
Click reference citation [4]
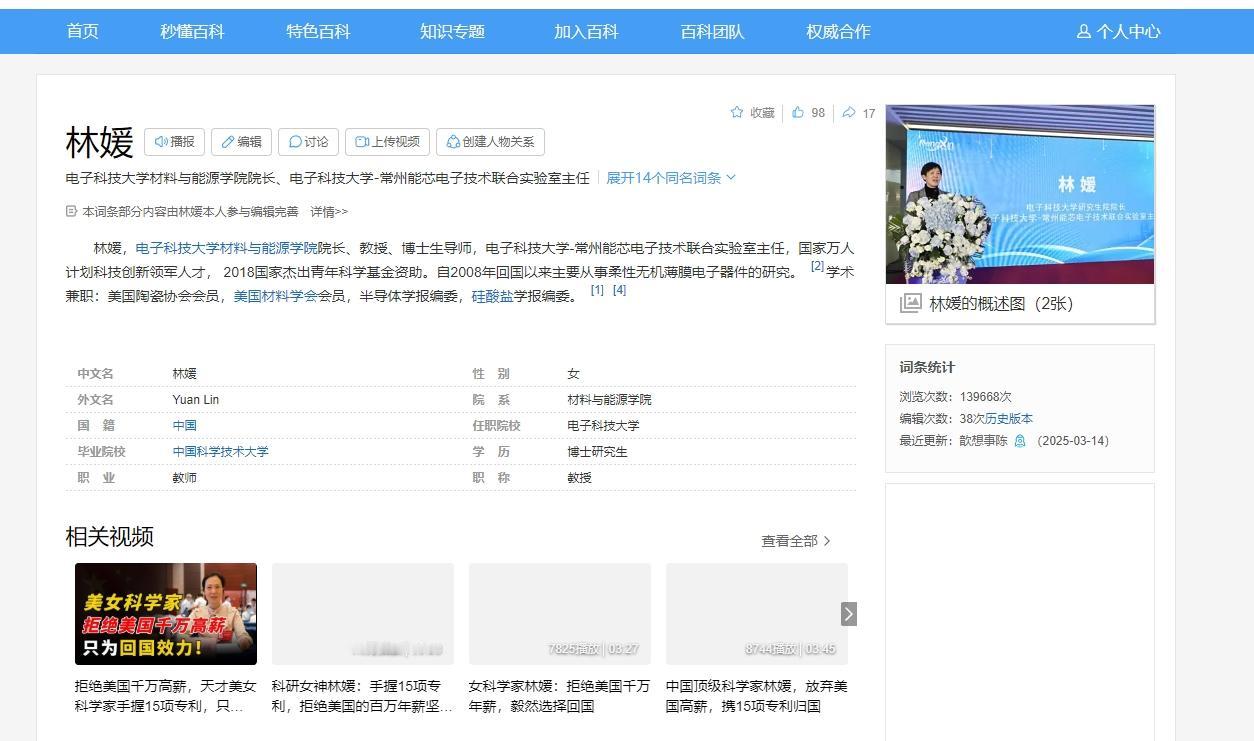[619, 290]
